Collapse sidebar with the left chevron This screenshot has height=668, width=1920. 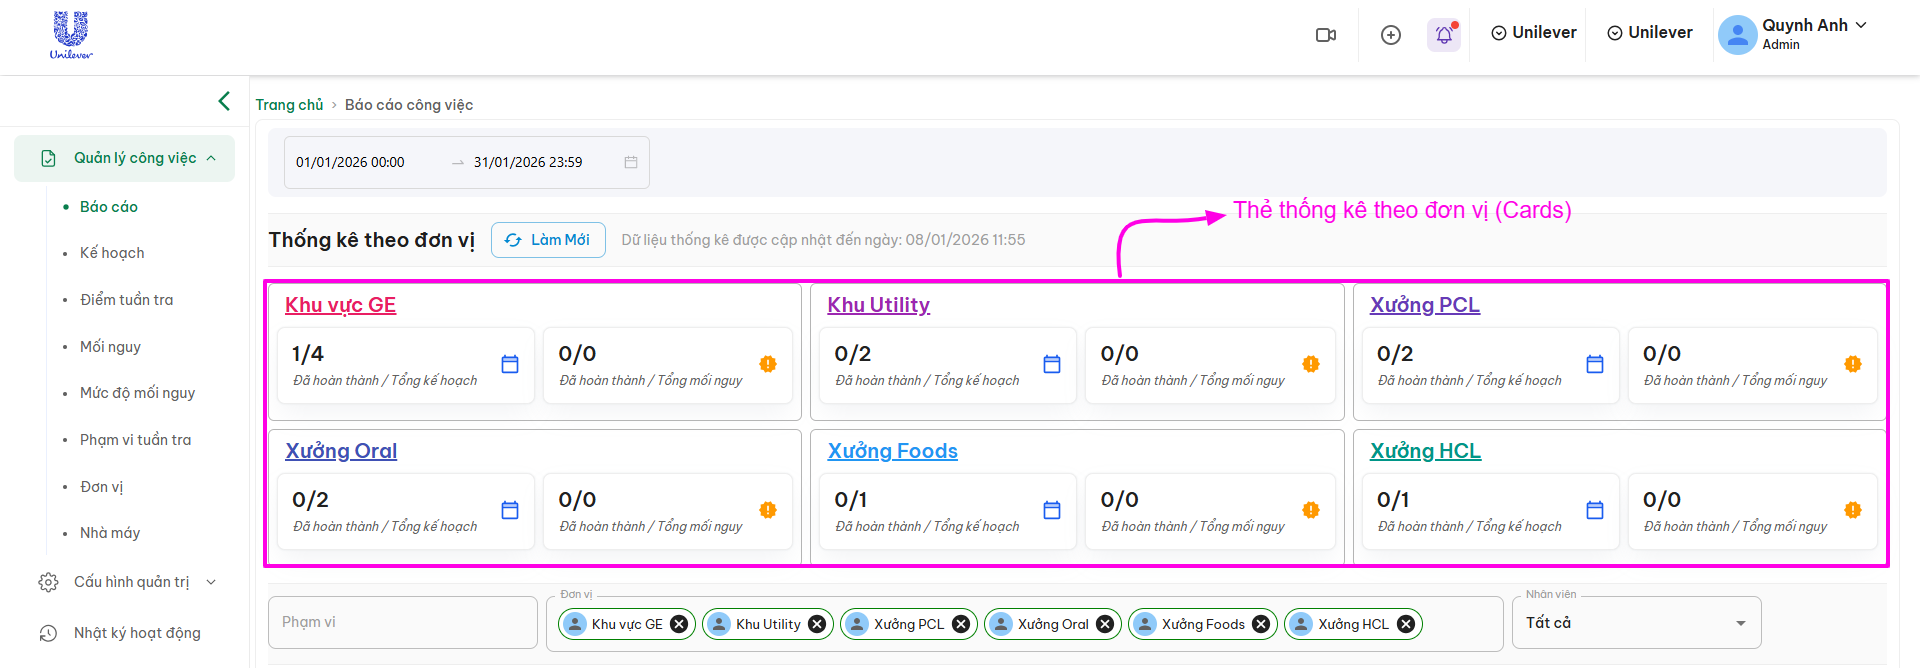224,101
